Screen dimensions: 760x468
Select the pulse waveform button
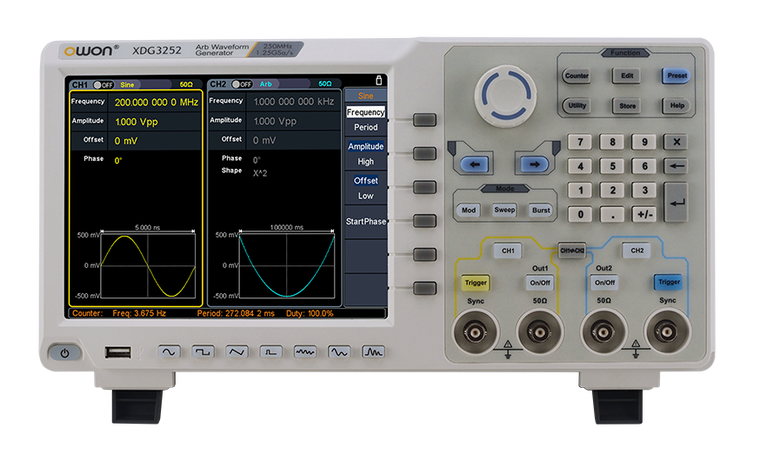[x=271, y=352]
